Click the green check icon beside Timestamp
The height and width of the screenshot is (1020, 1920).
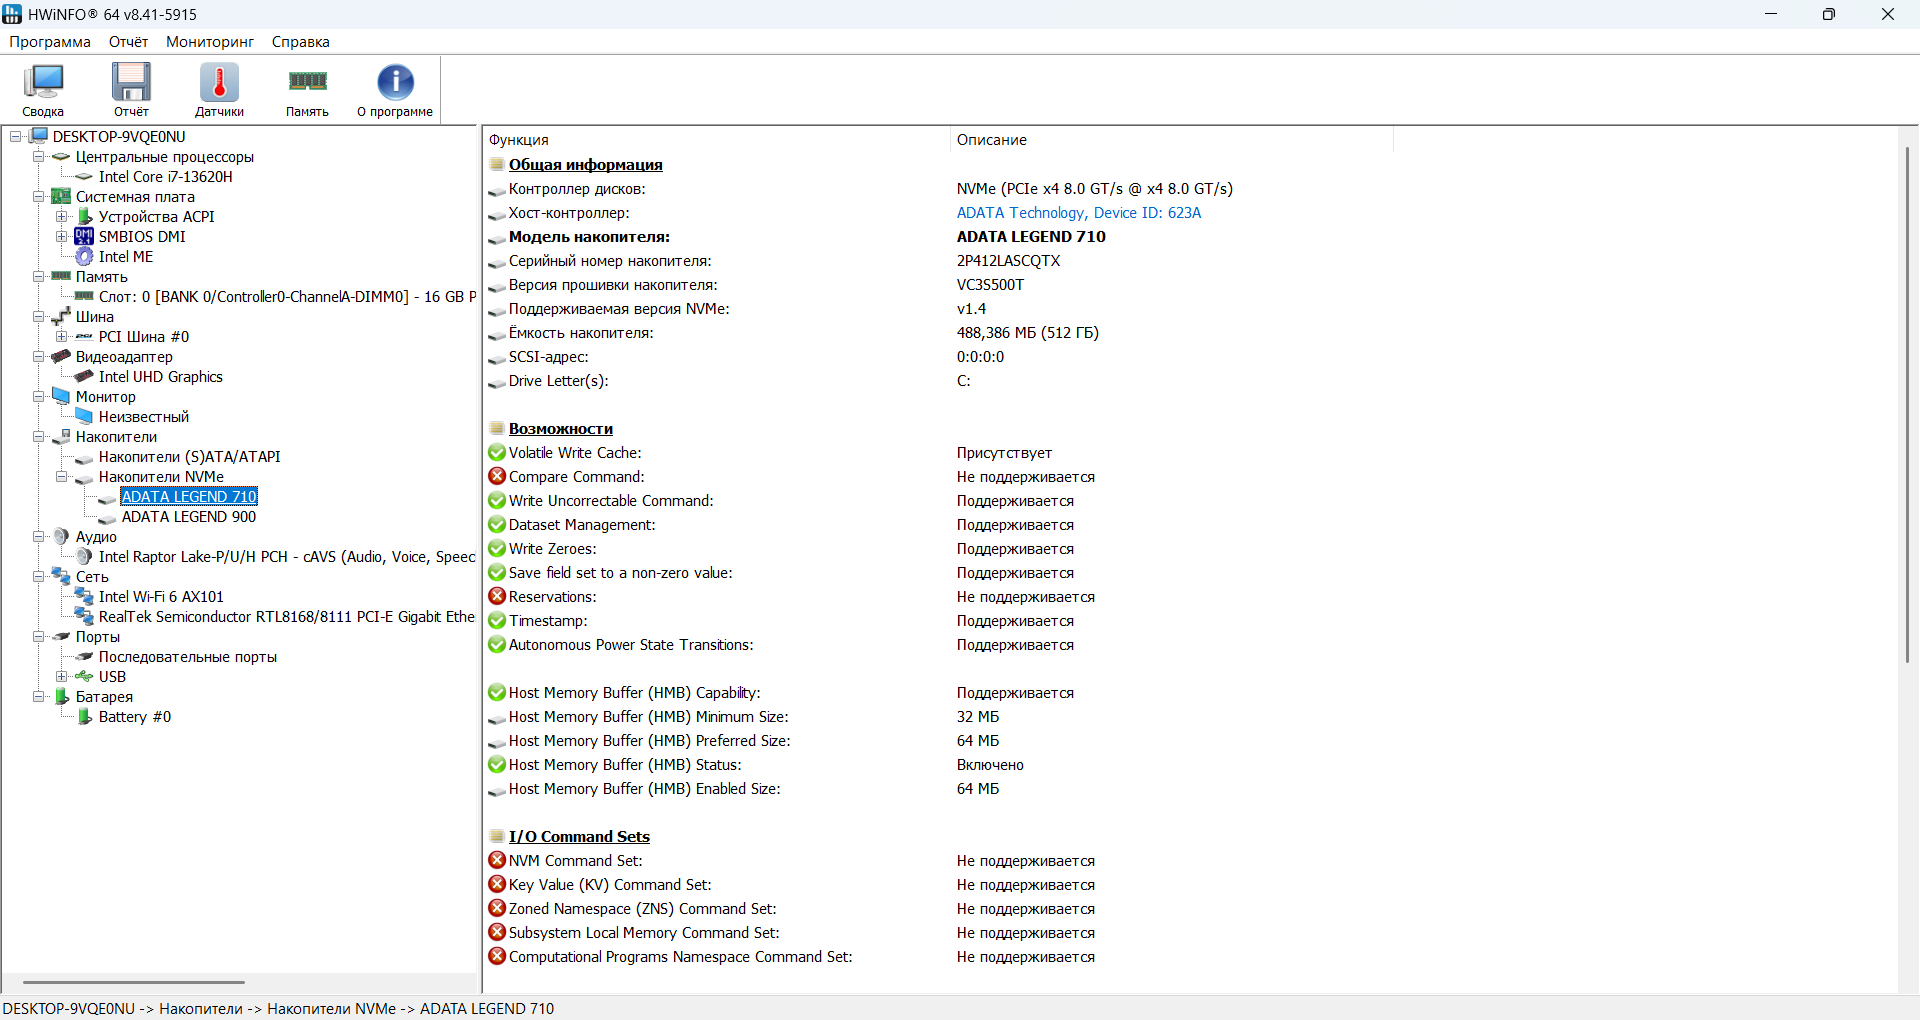point(497,620)
